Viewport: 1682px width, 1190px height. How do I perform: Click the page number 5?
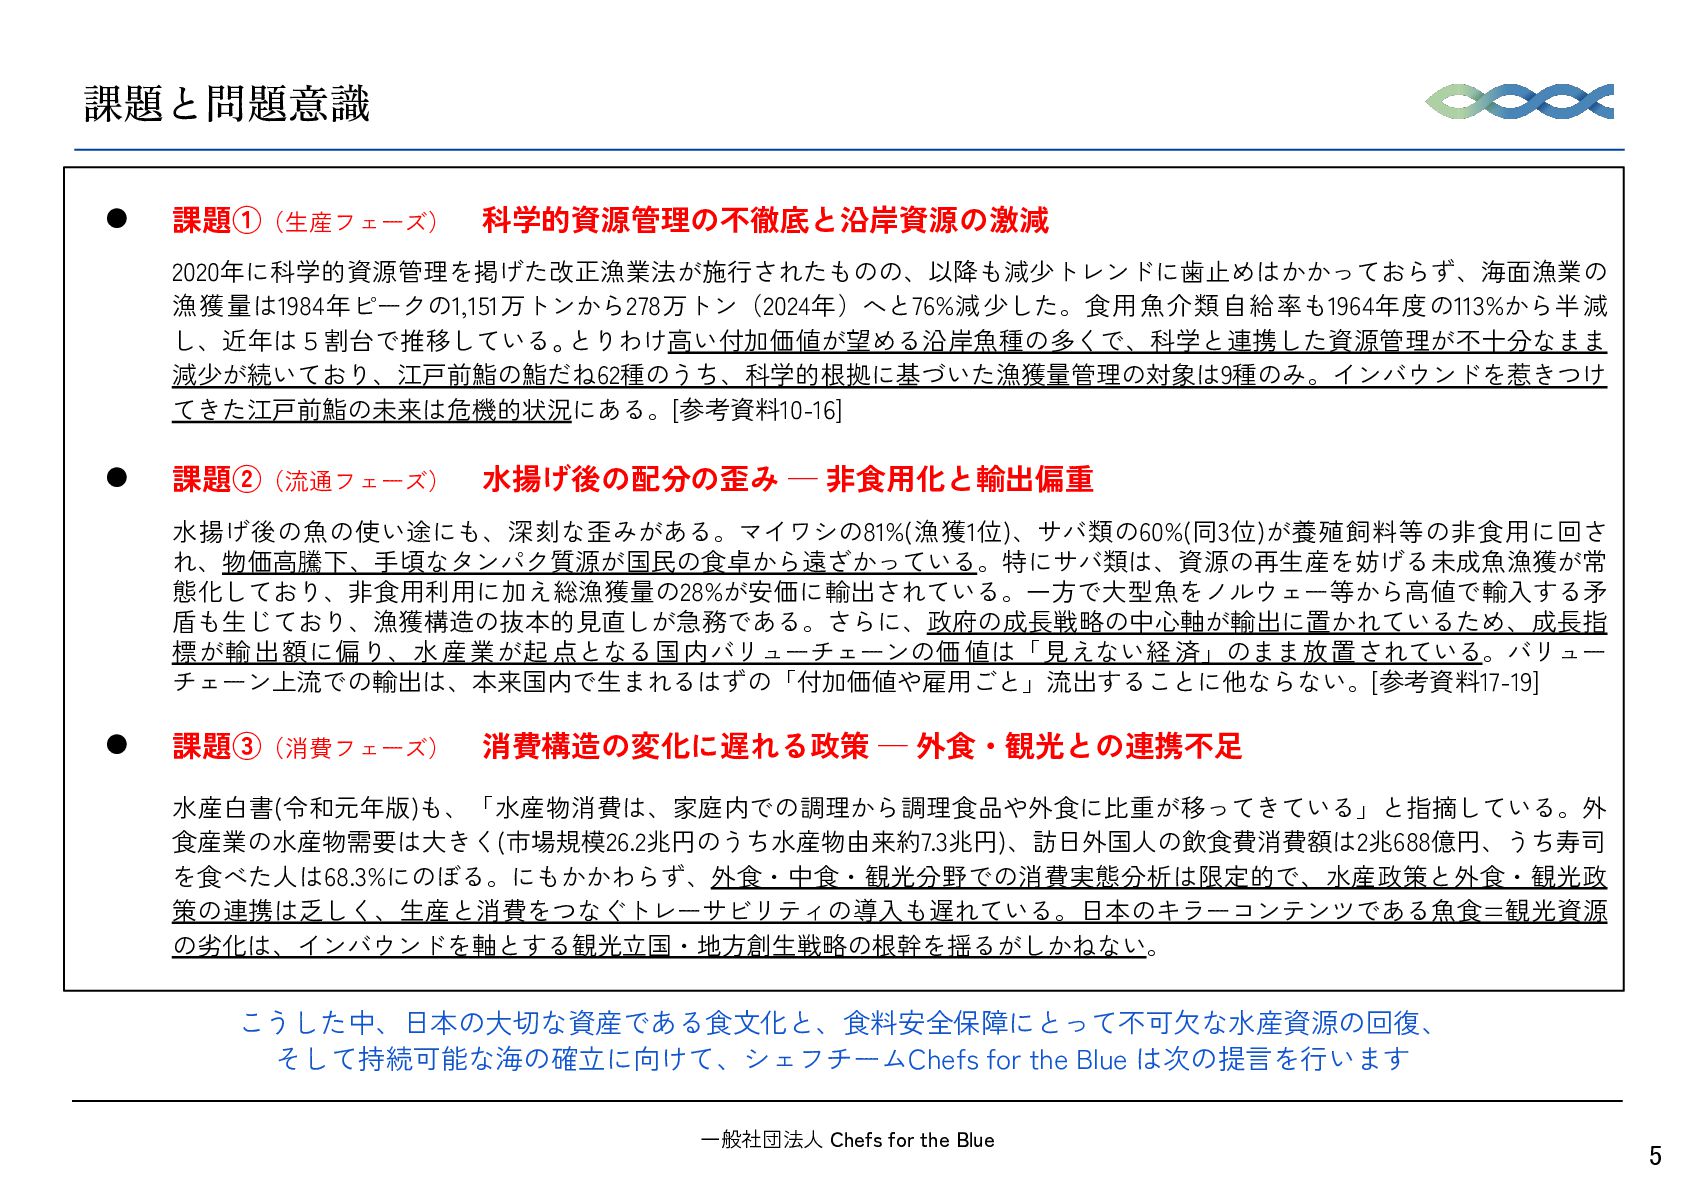1655,1156
